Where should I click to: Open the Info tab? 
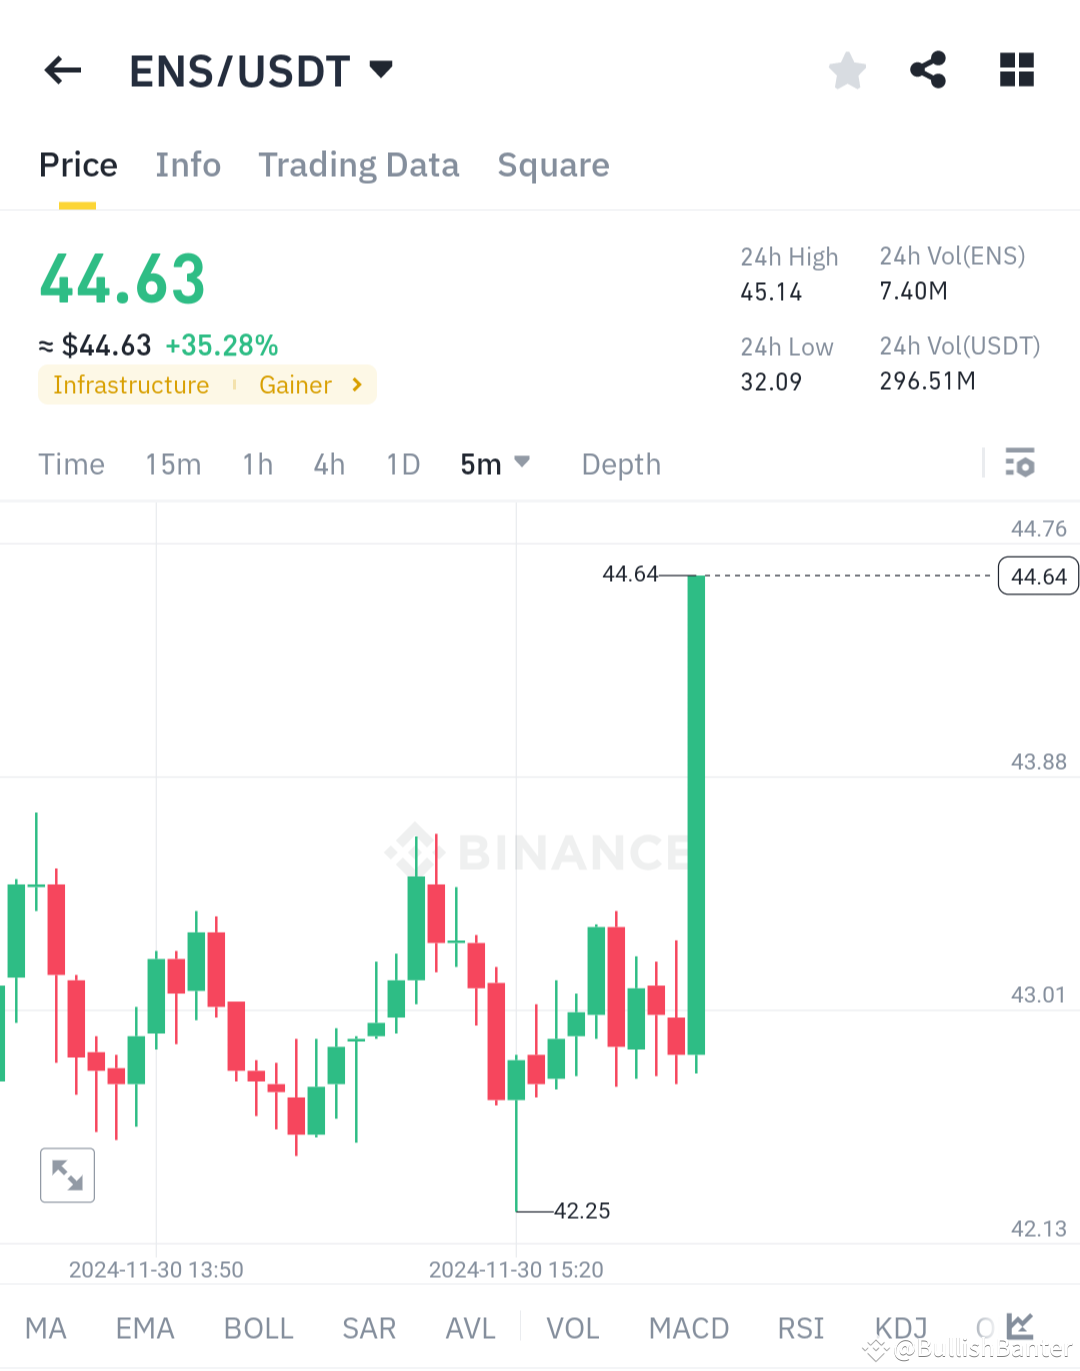[187, 165]
